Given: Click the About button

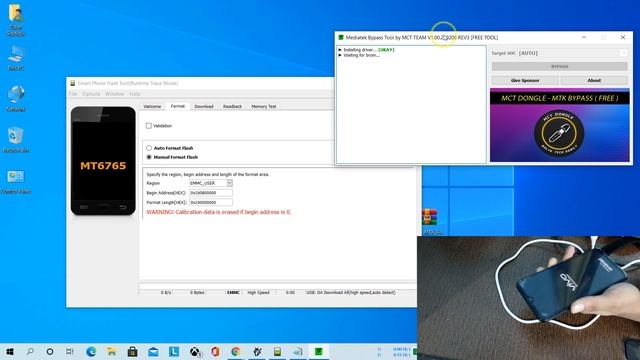Looking at the screenshot, I should [x=594, y=80].
